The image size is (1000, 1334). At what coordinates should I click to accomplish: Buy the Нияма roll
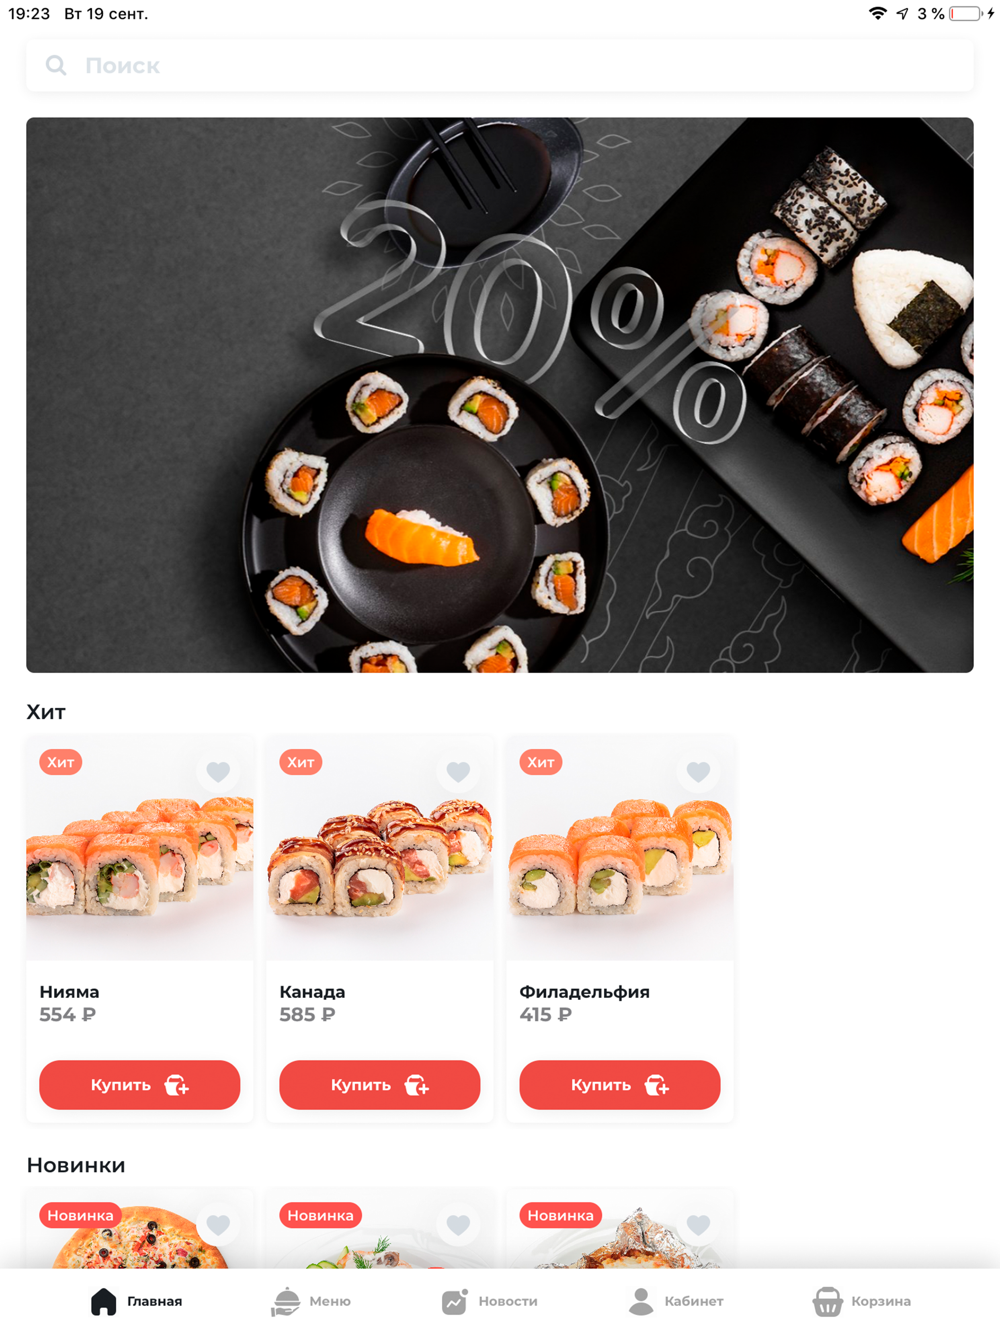pos(140,1085)
